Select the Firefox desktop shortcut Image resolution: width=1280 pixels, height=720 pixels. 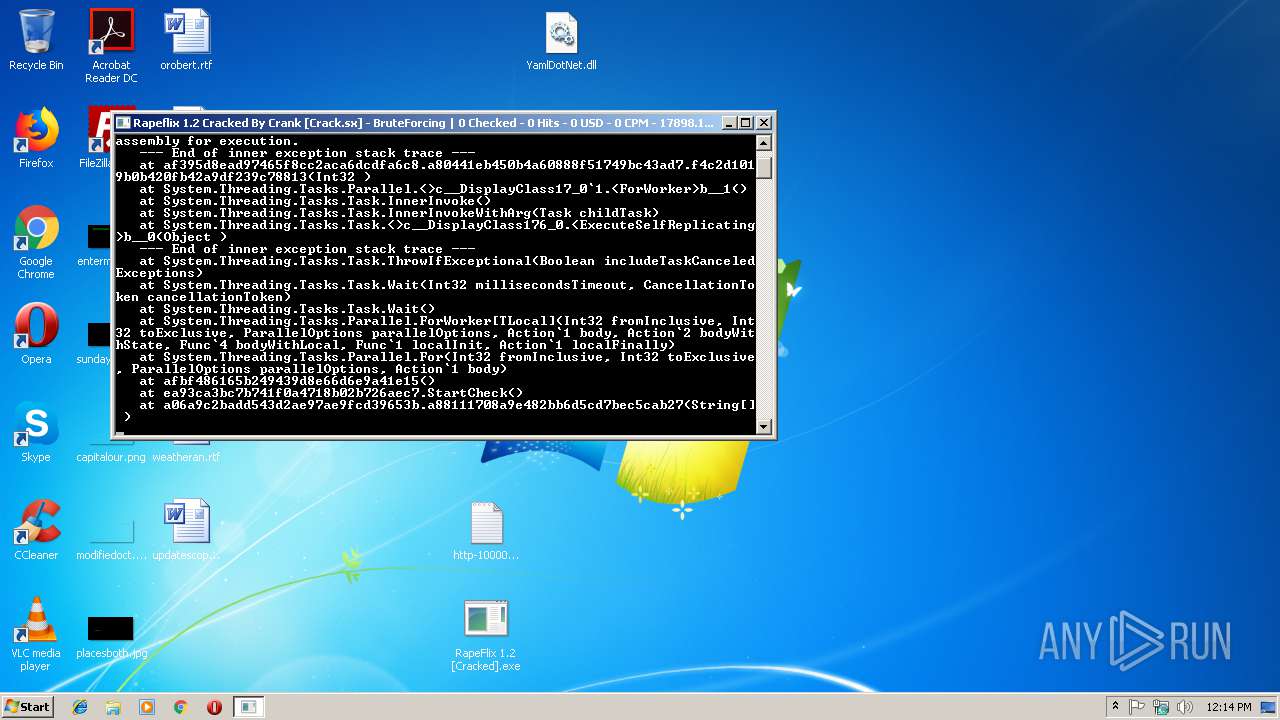tap(36, 138)
